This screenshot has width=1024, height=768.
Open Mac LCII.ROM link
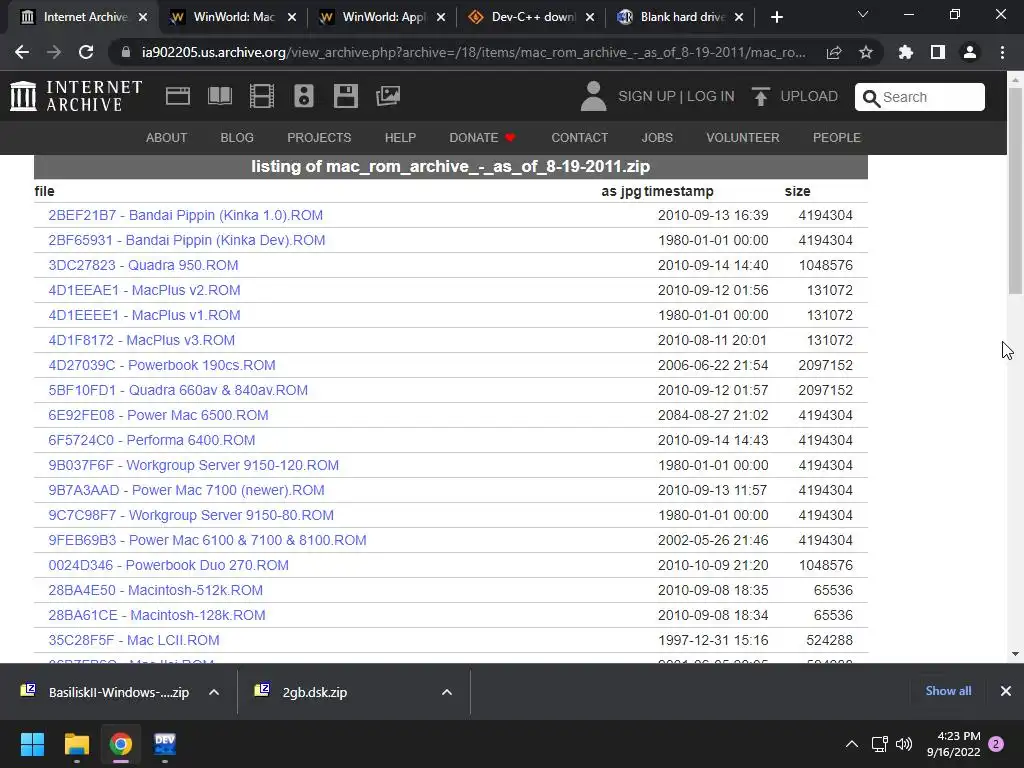[134, 640]
